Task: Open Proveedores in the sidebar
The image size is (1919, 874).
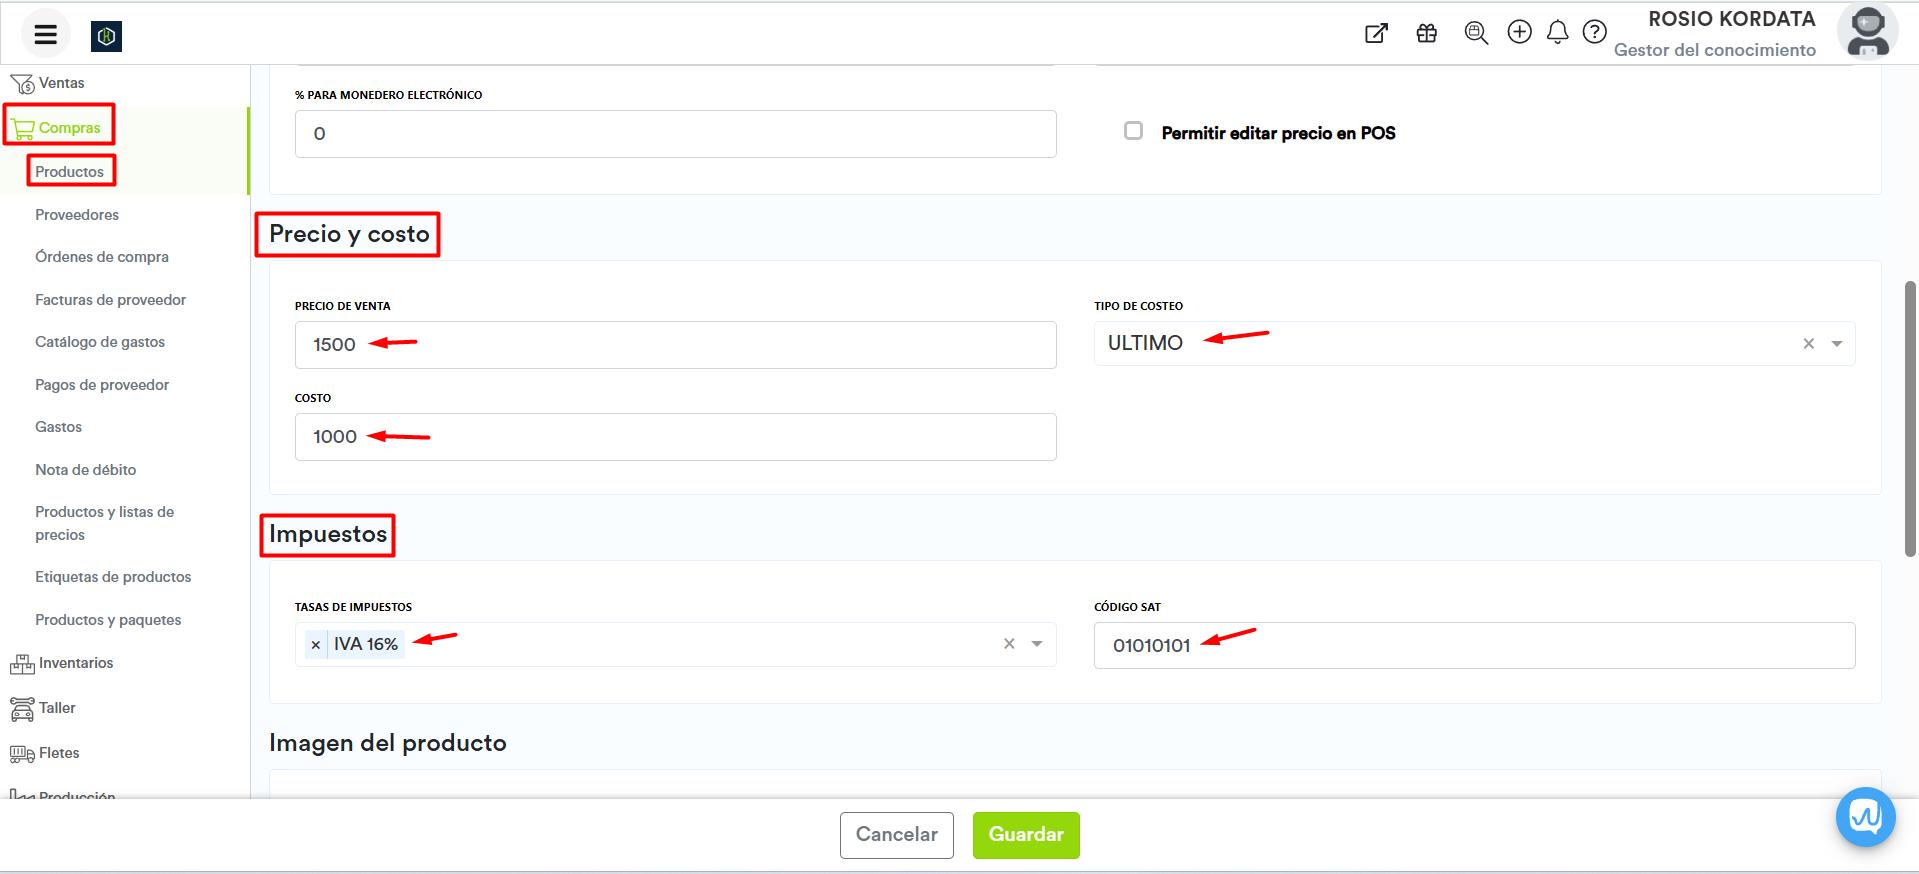Action: [x=77, y=215]
